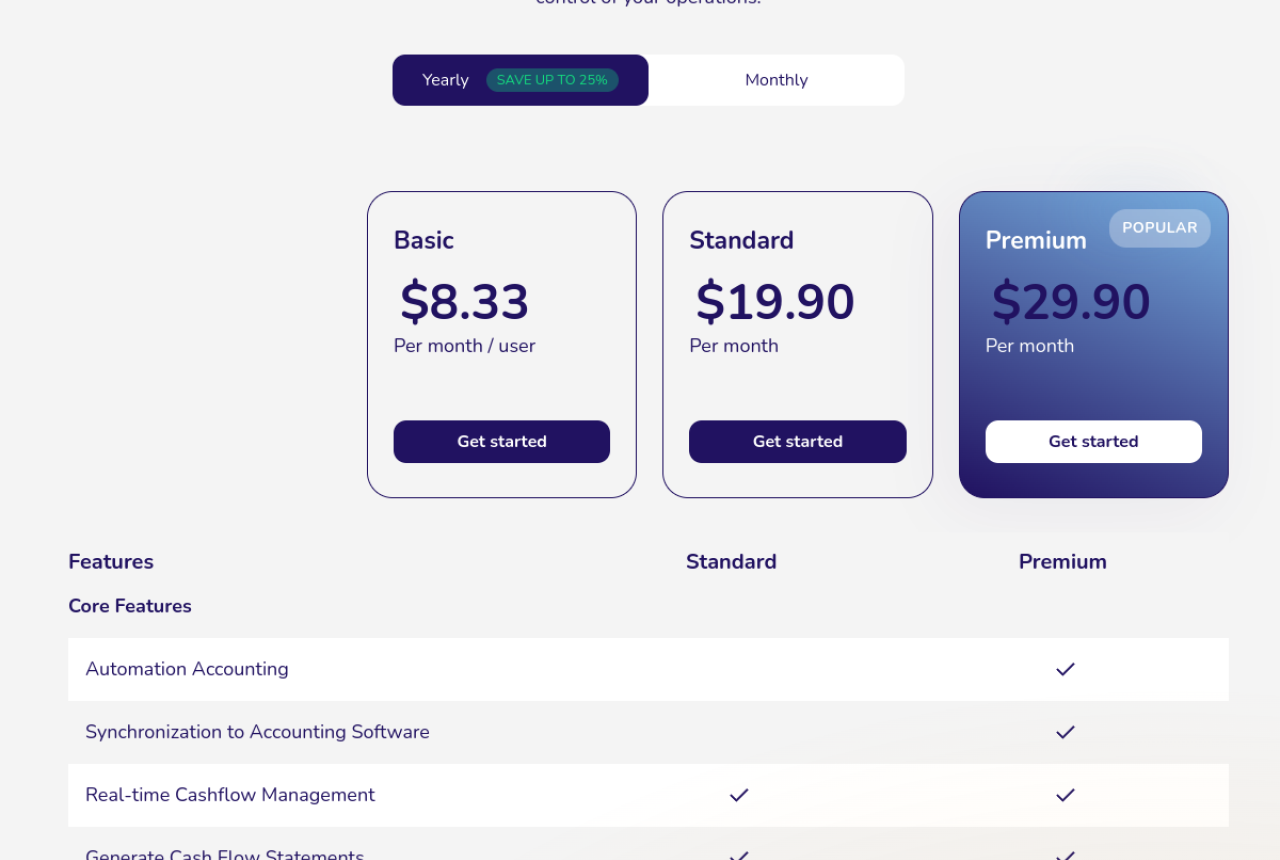
Task: Select Standard checkmark for Real-time Cashflow Management
Action: point(739,795)
